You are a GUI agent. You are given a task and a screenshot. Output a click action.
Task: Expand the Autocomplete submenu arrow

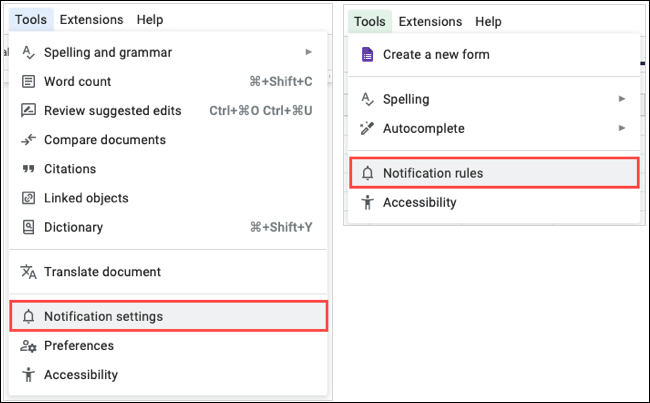tap(622, 128)
